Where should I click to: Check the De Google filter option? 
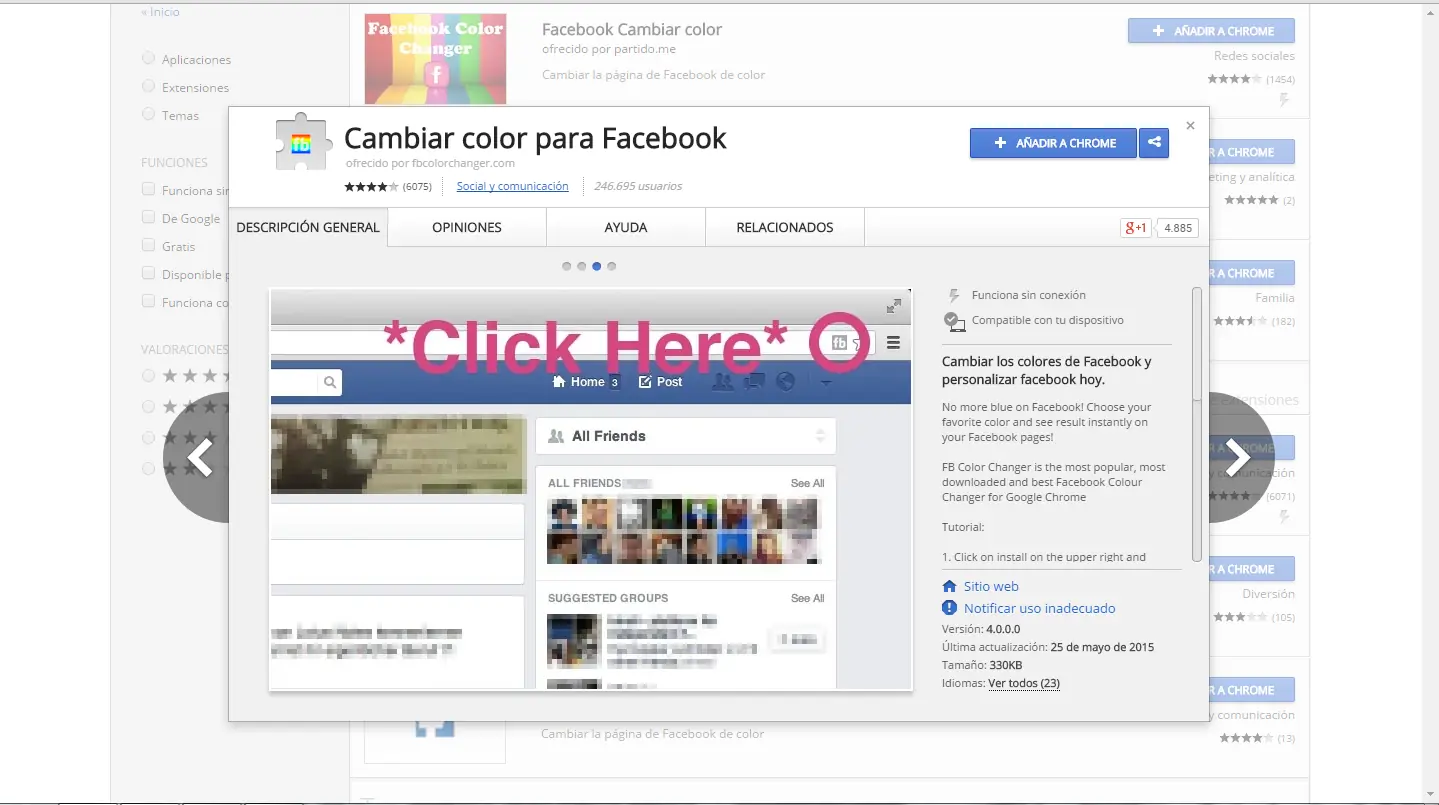tap(148, 218)
